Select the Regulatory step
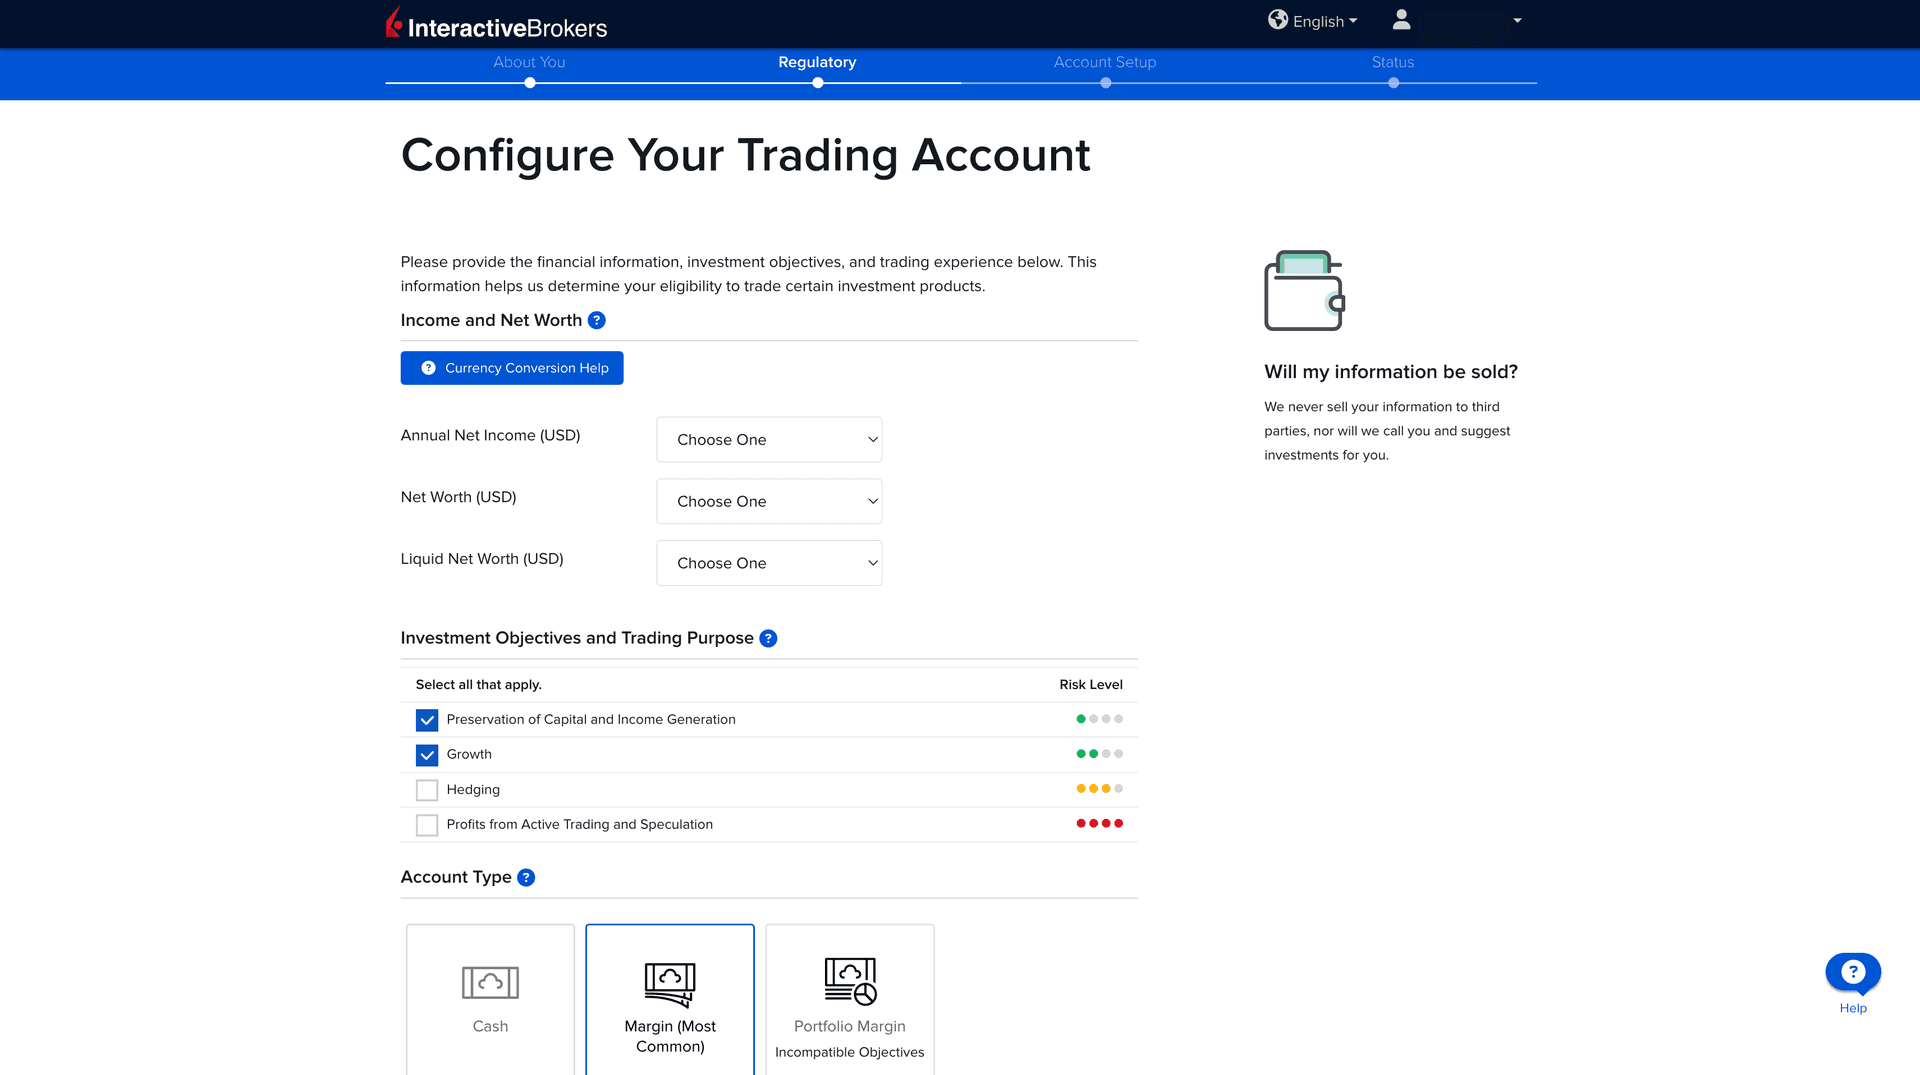This screenshot has height=1075, width=1920. 817,62
